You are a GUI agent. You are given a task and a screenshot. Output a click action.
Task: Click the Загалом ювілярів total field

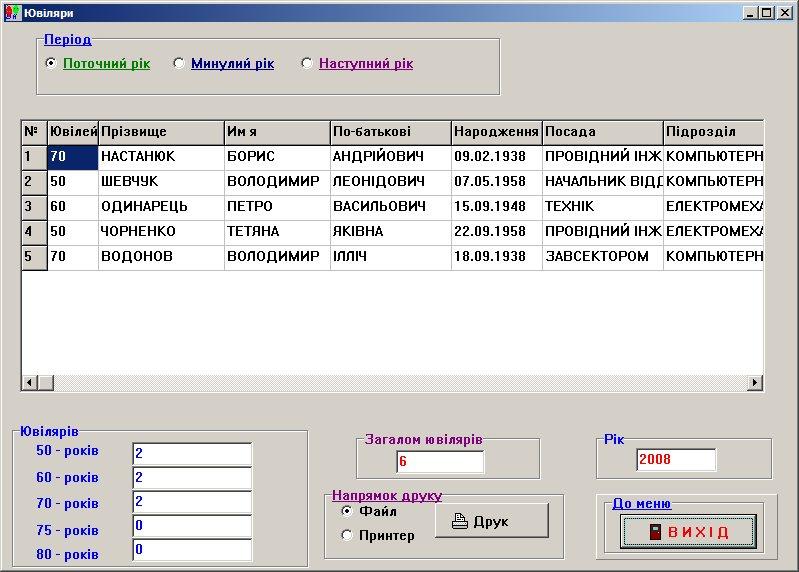pos(440,461)
